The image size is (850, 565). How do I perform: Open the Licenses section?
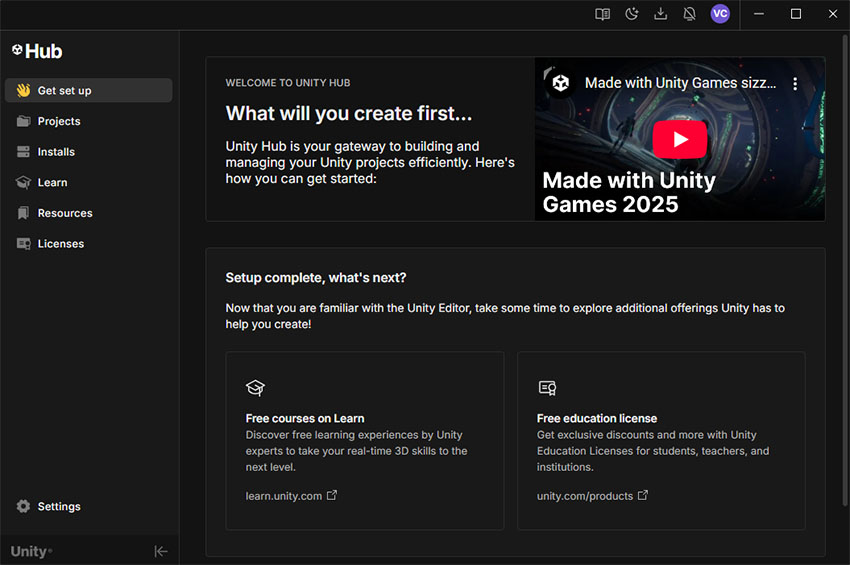point(60,244)
